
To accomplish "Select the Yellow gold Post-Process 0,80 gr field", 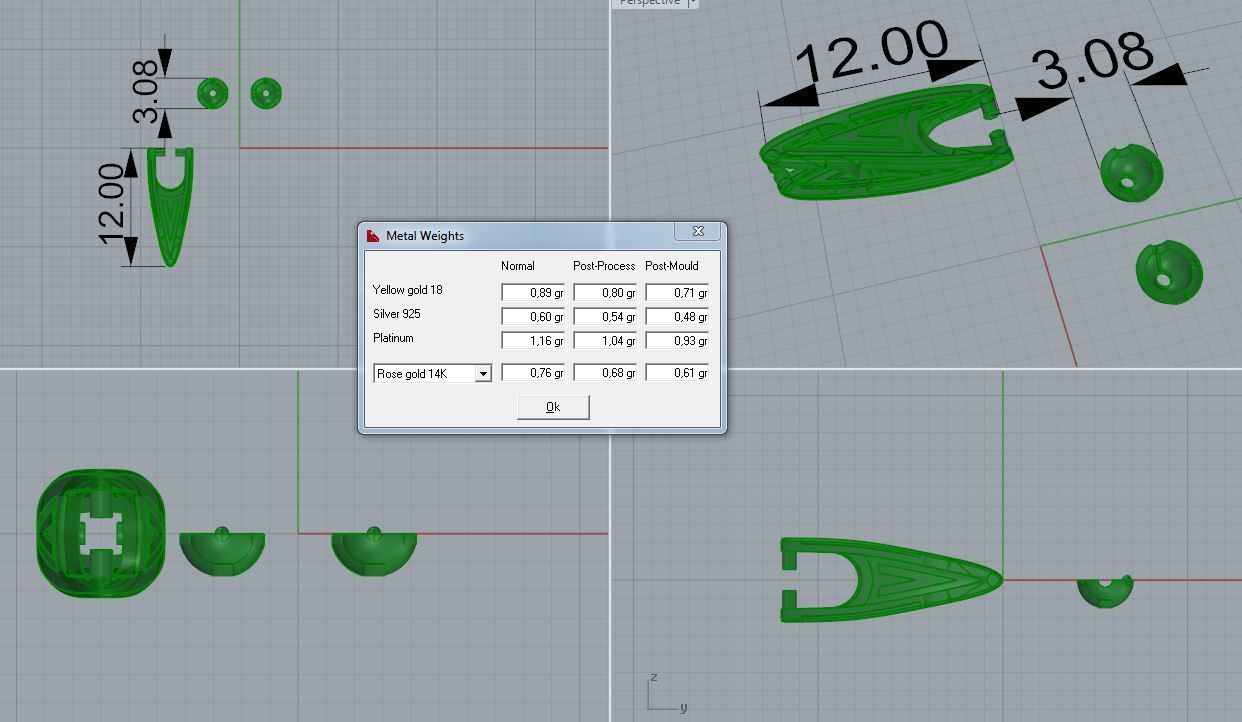I will 605,292.
